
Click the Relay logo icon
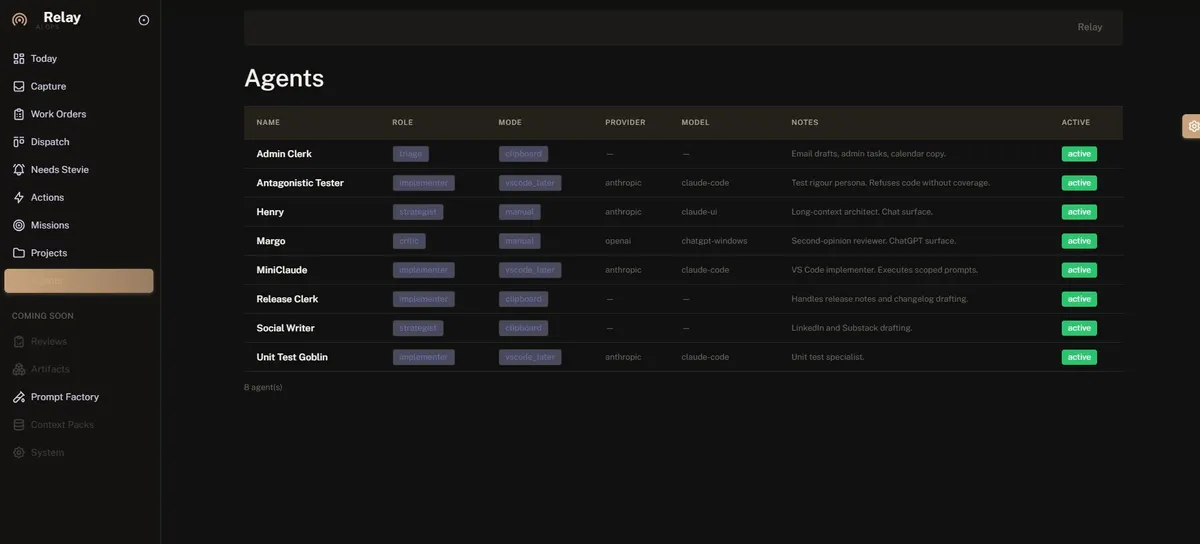point(19,20)
